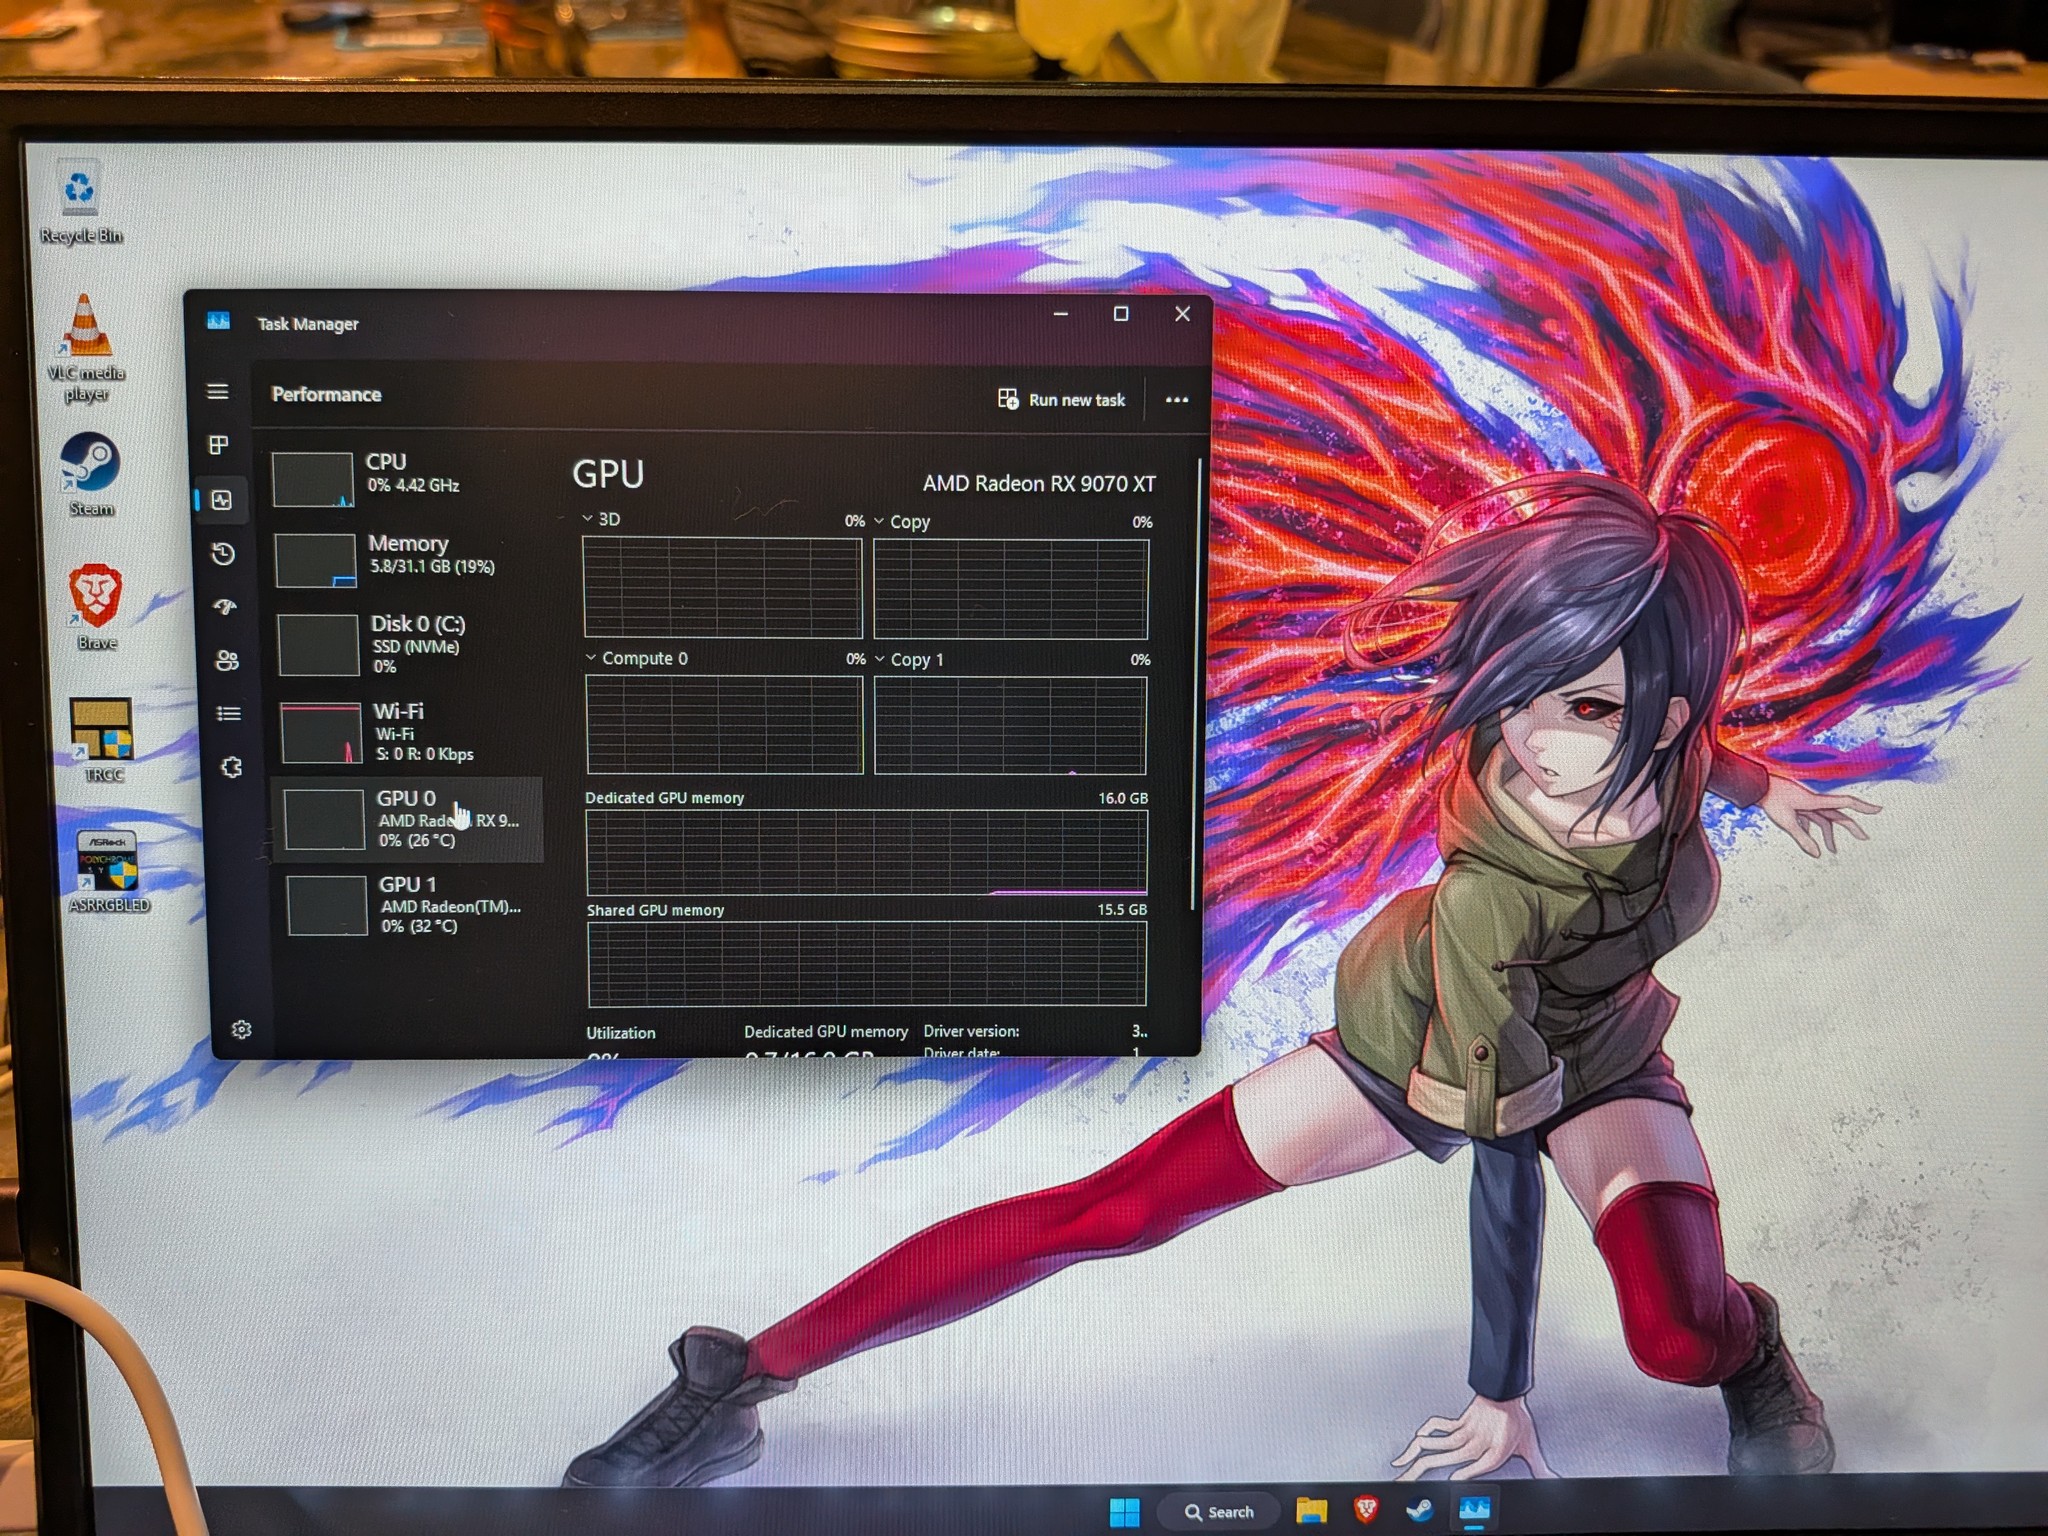This screenshot has height=1536, width=2048.
Task: Click the Shared GPU memory graph
Action: pyautogui.click(x=867, y=963)
